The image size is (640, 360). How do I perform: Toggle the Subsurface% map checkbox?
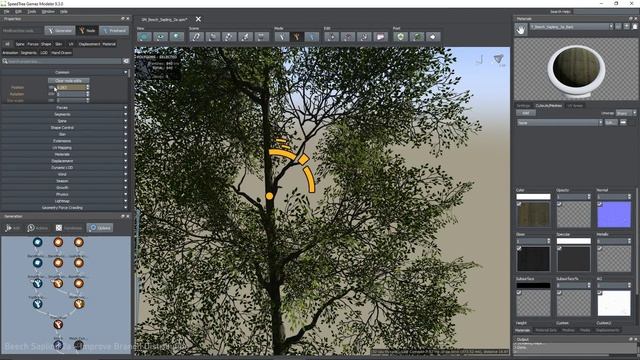click(559, 293)
